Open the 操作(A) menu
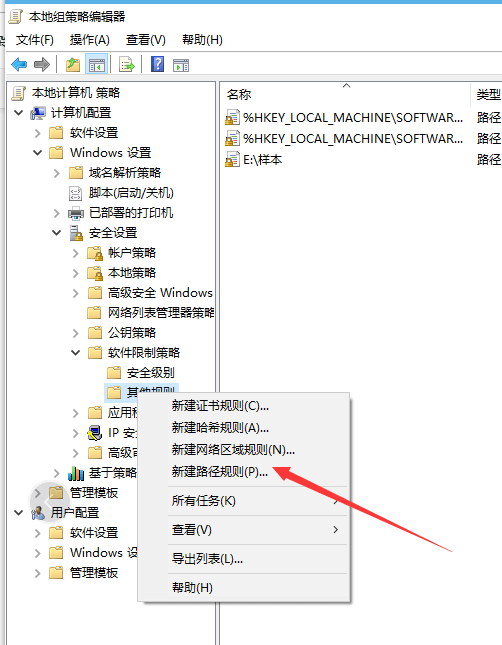 point(90,40)
